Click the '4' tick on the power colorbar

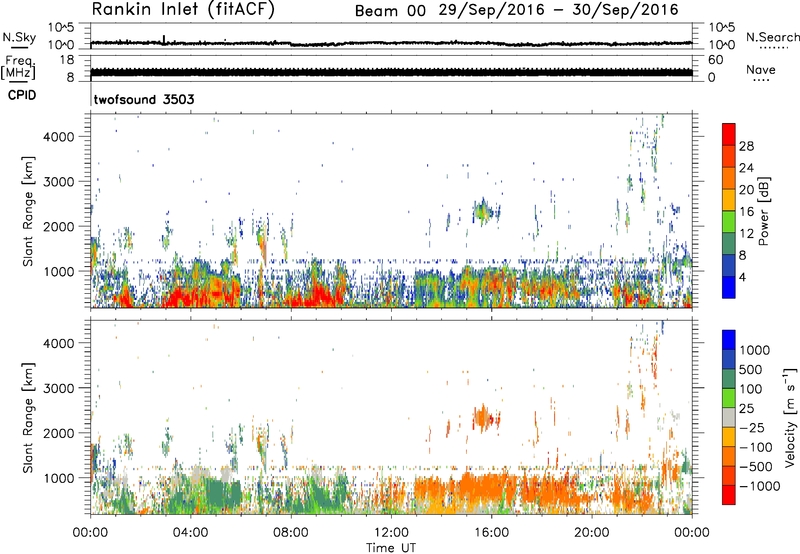(x=742, y=277)
